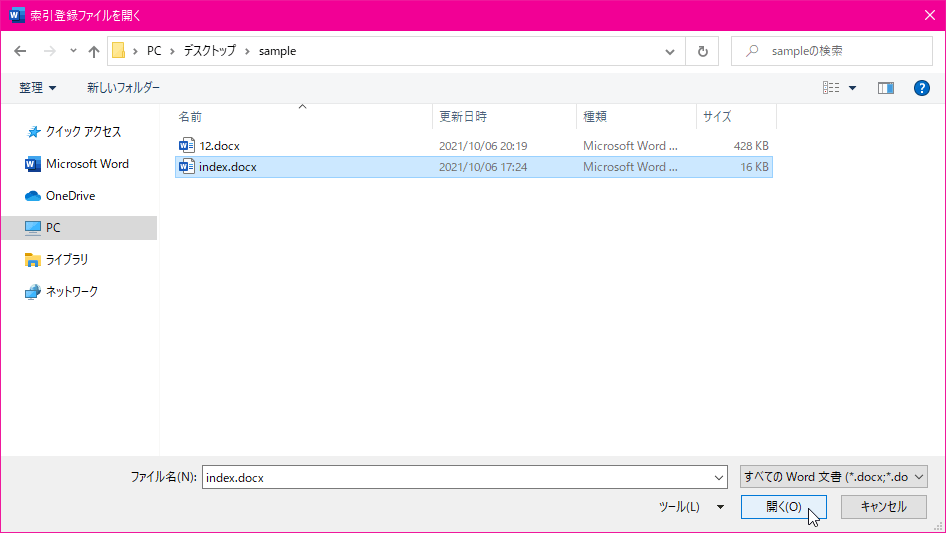Change view with the view icon
The height and width of the screenshot is (533, 946).
click(x=831, y=88)
